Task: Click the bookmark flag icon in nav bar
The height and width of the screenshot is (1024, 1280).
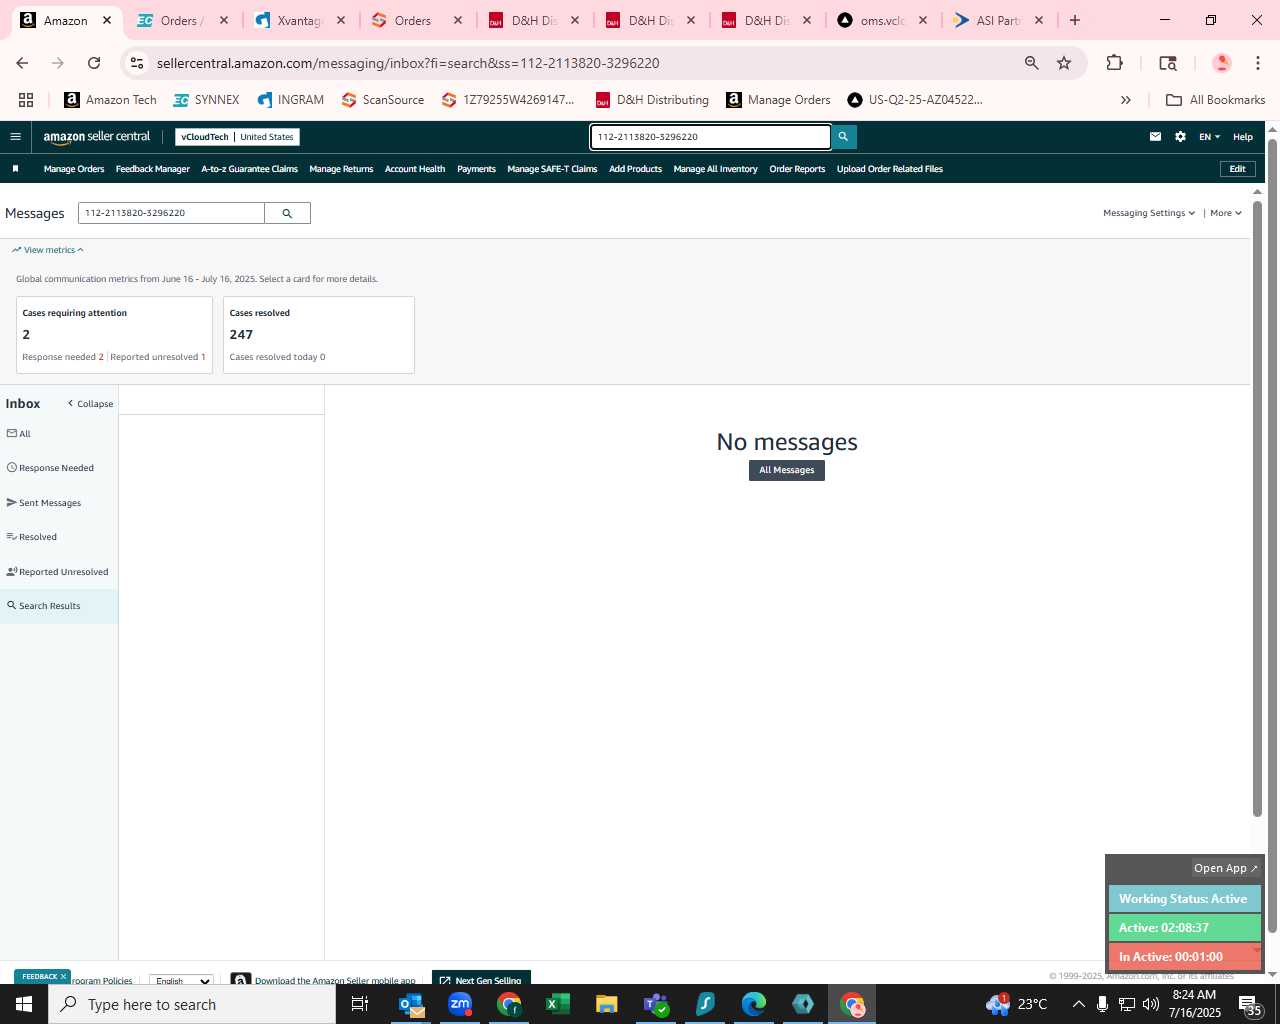Action: pos(15,169)
